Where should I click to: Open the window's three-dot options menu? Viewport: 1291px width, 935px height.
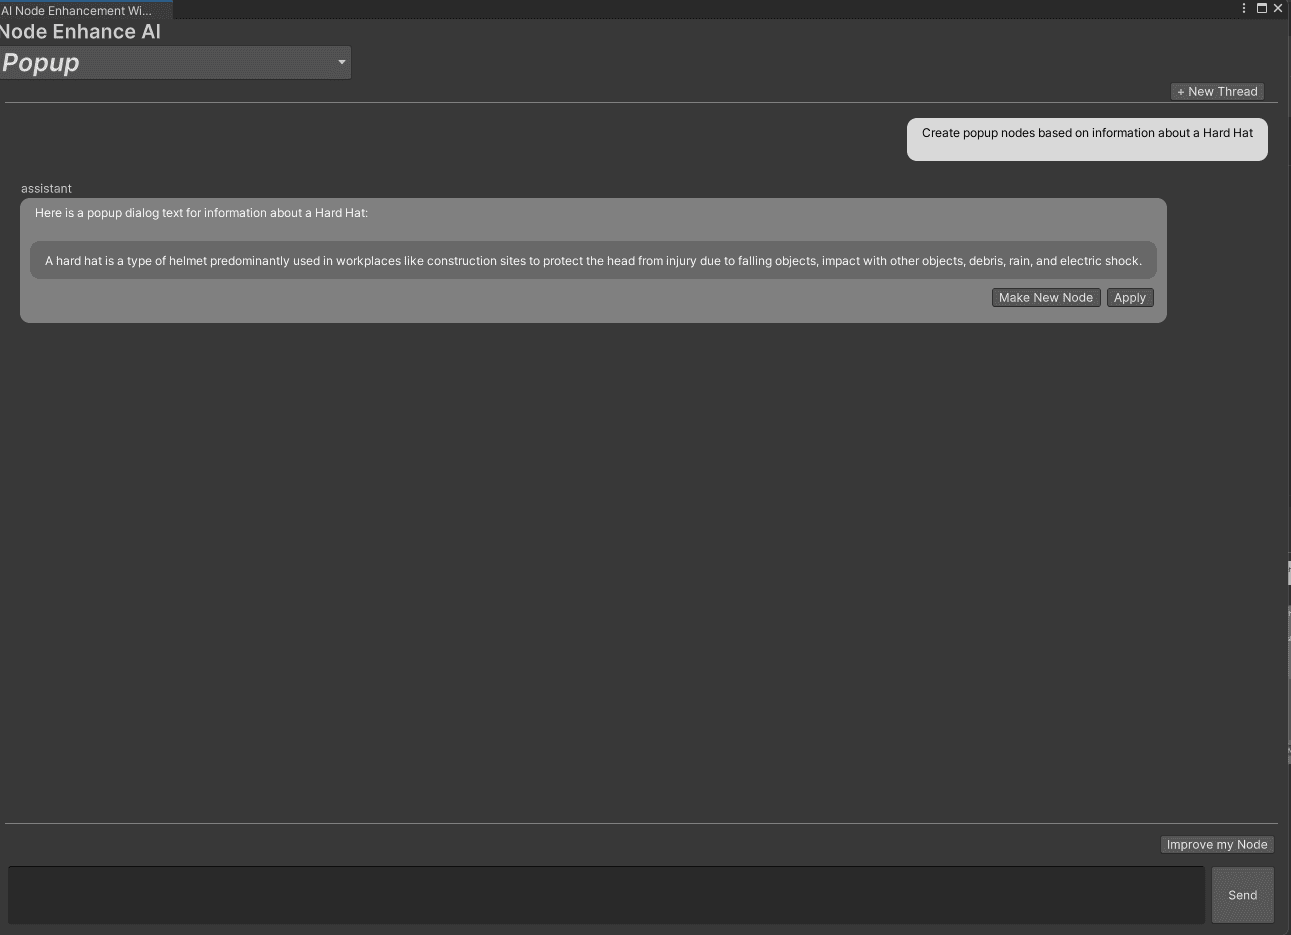(x=1244, y=8)
